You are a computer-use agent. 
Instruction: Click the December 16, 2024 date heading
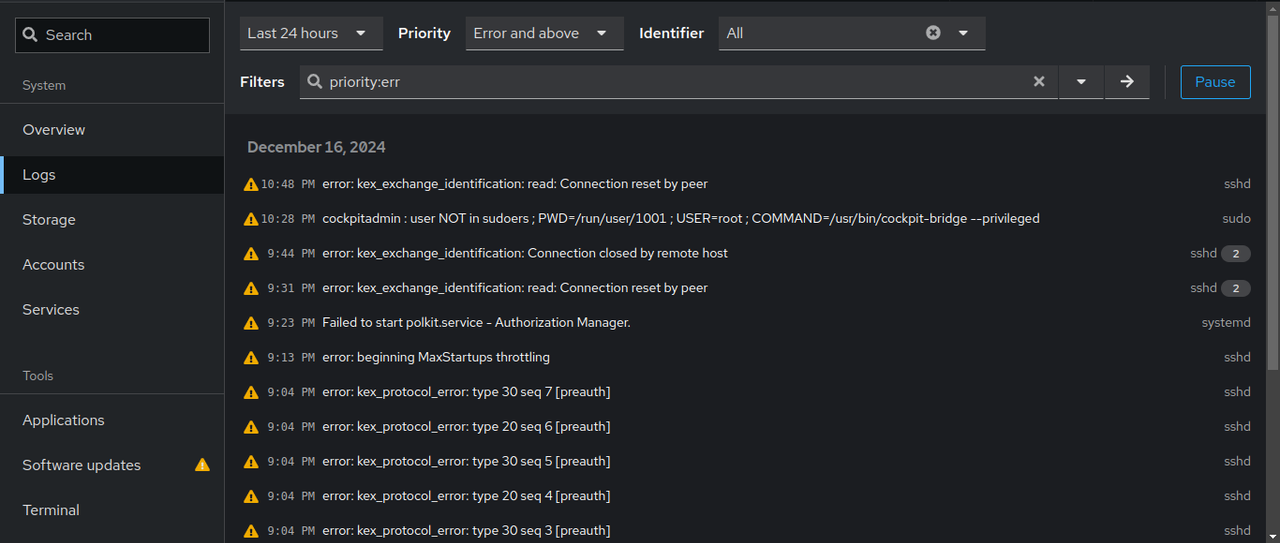pos(316,147)
